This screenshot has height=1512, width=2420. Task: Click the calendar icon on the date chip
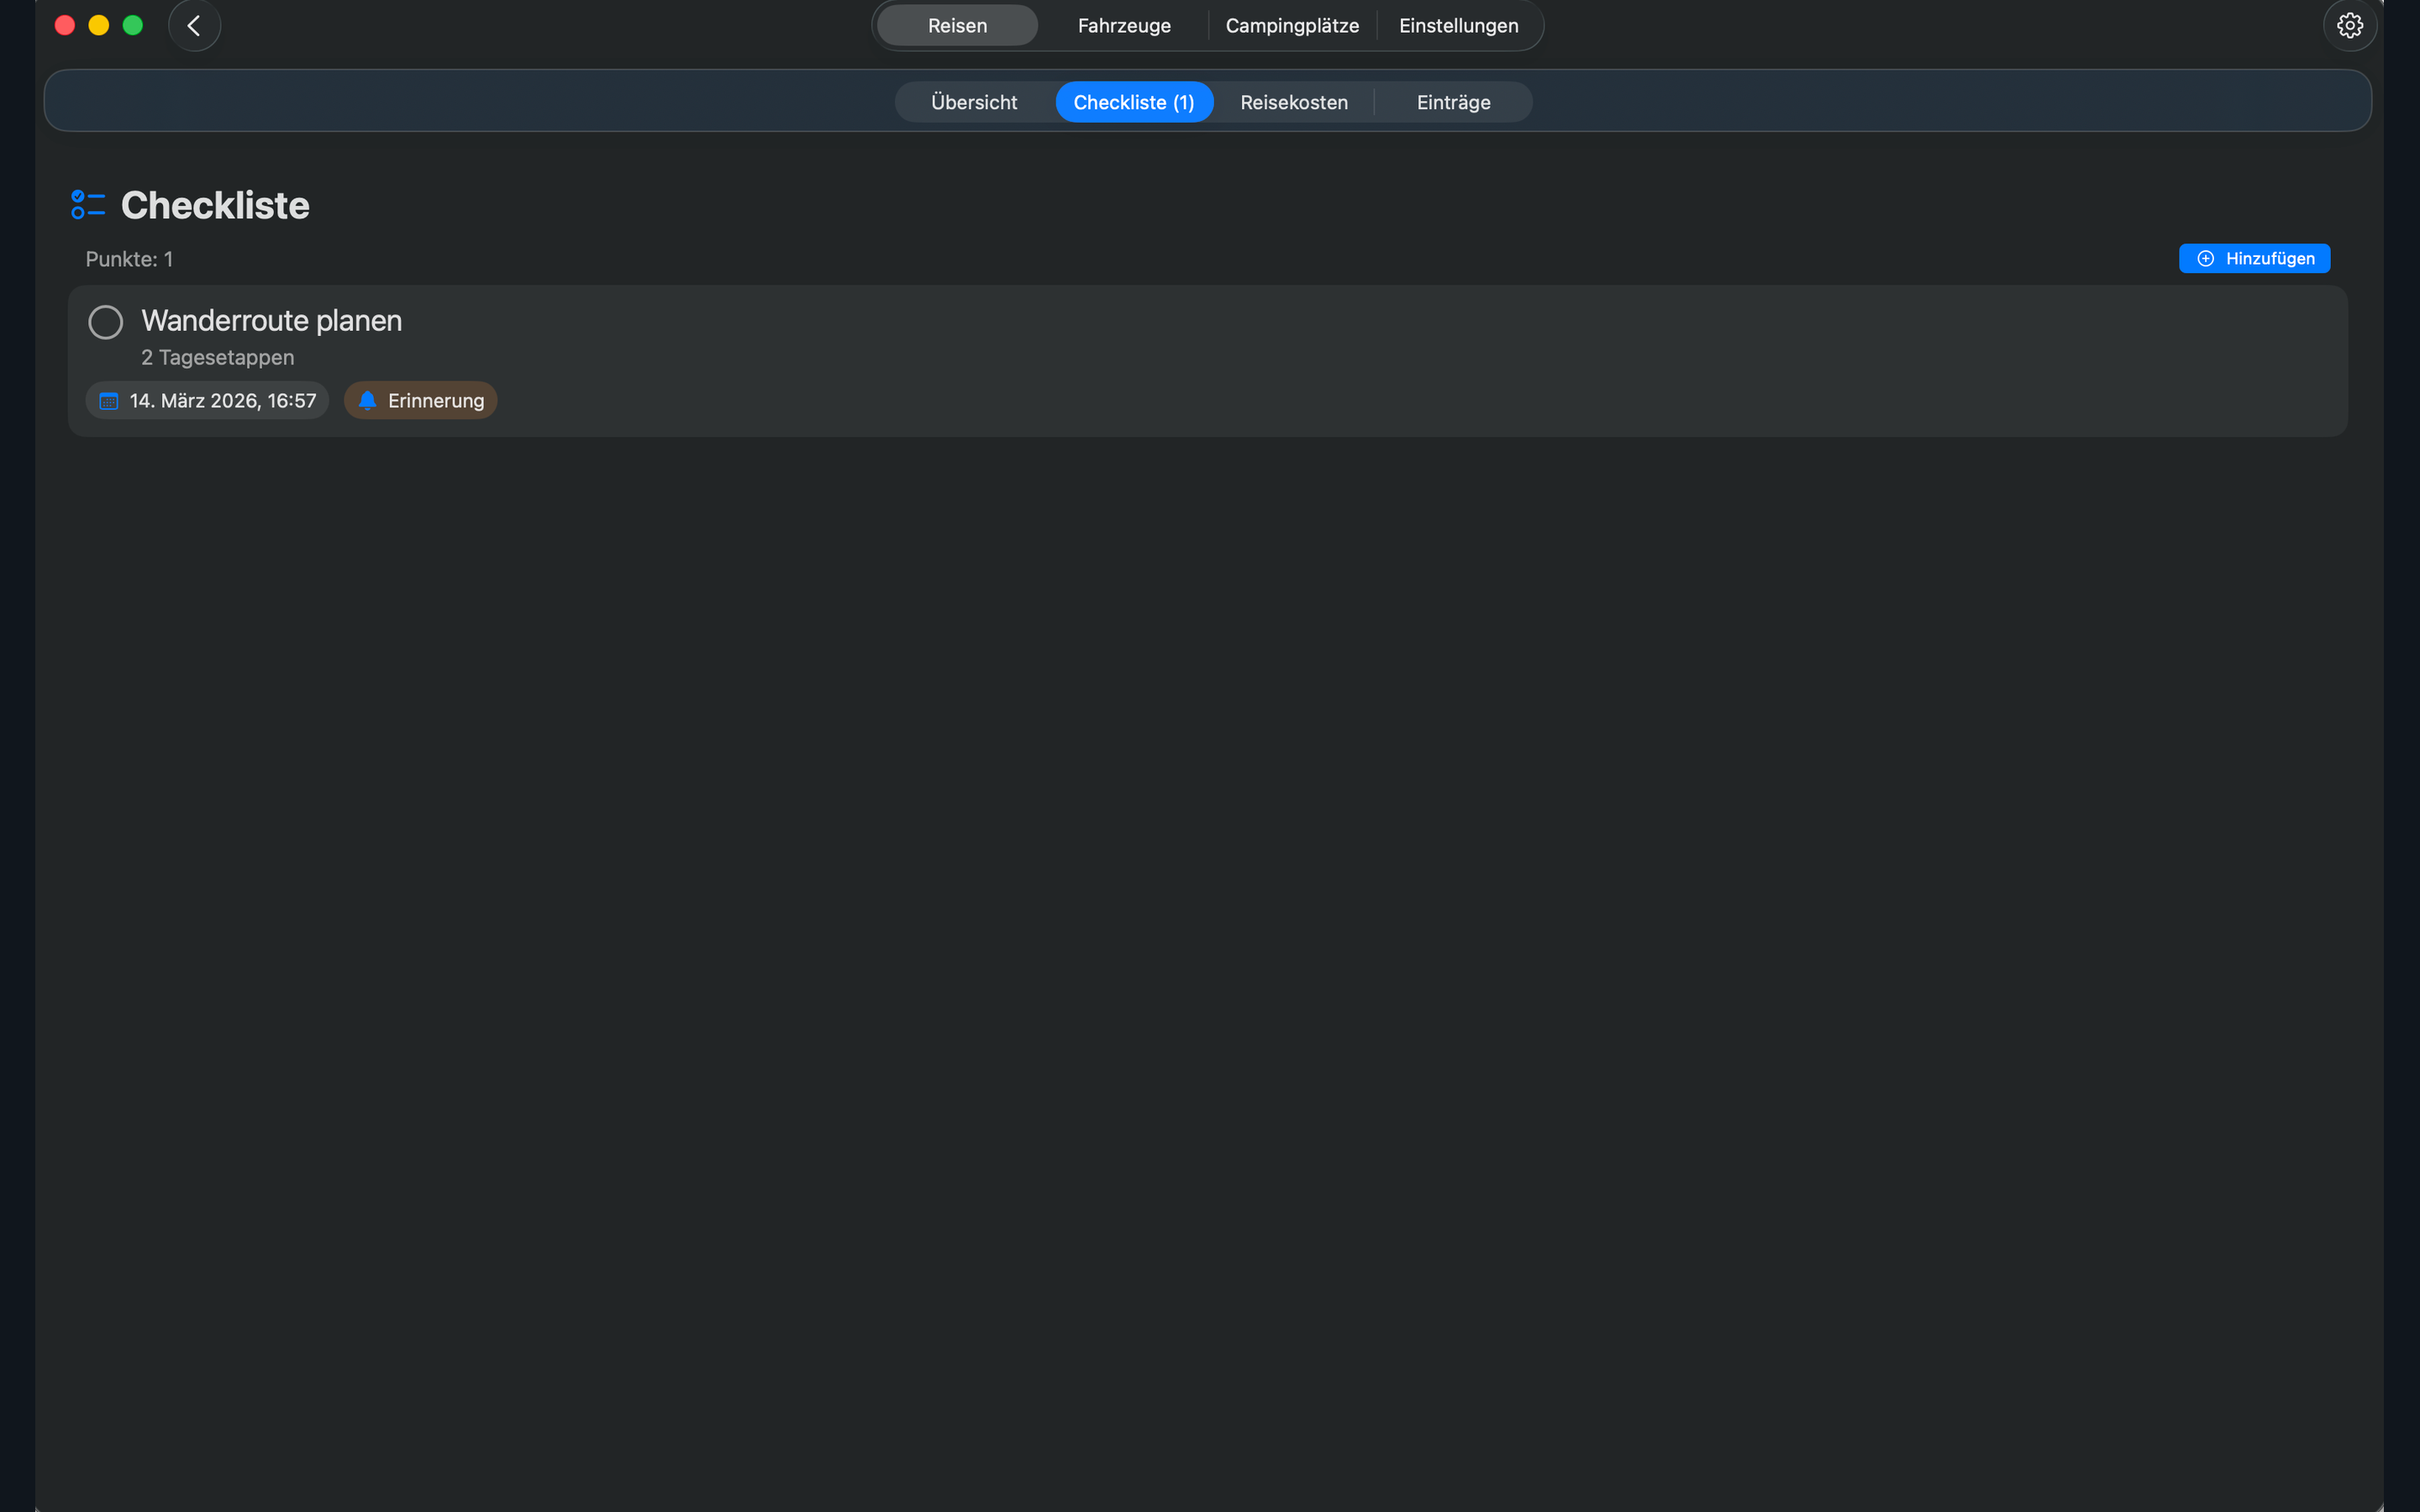click(x=109, y=401)
